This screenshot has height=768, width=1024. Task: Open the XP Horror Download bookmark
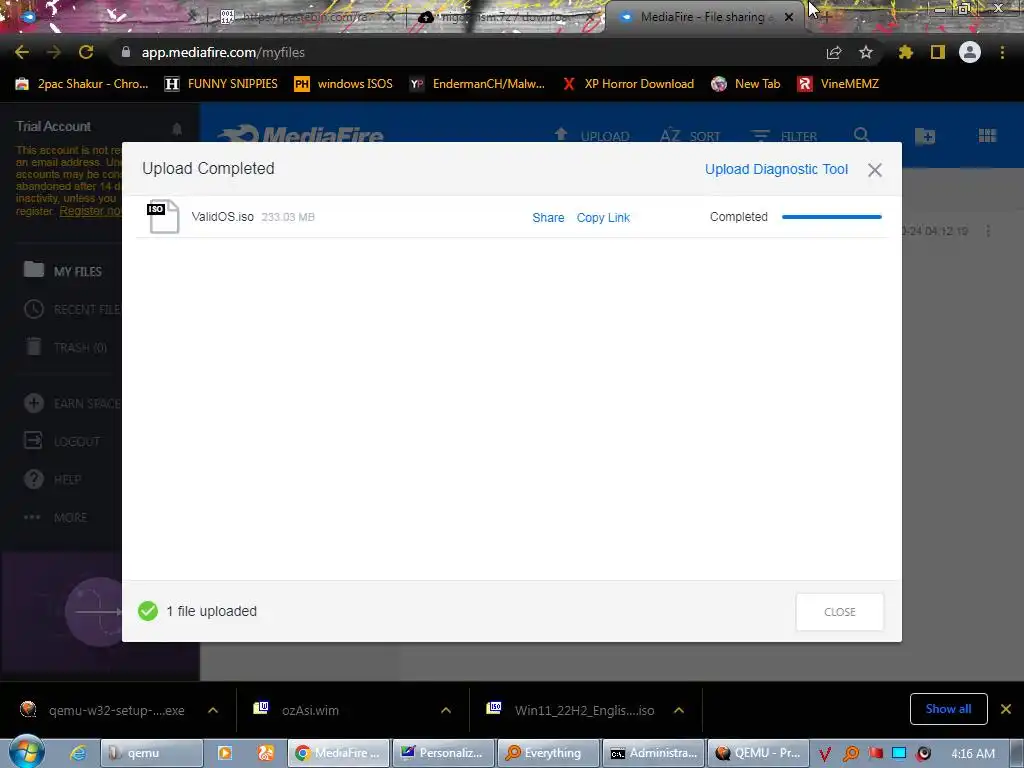(628, 84)
